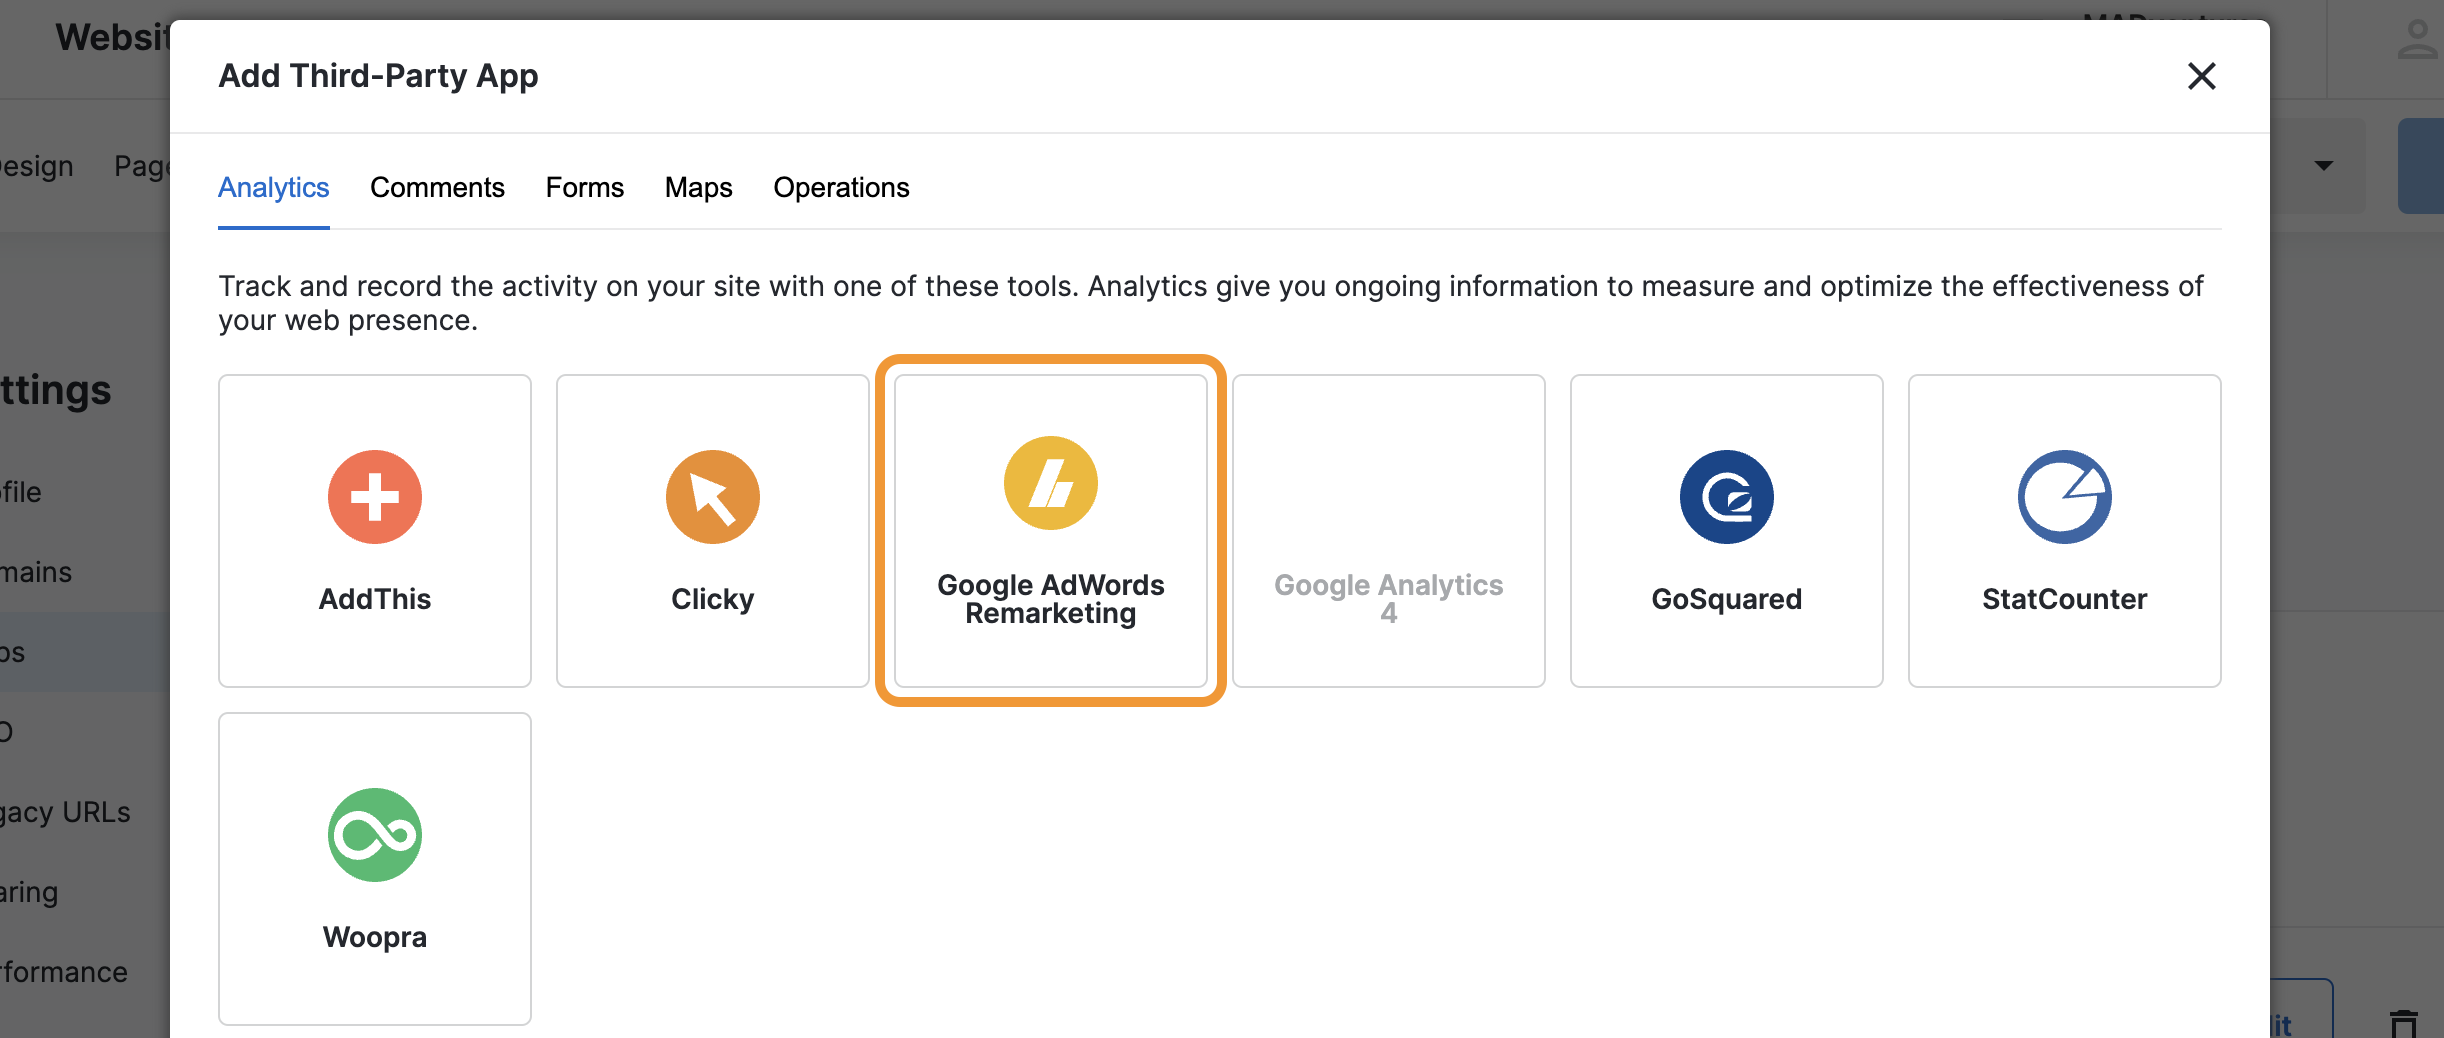Open the Maps tab
Screen dimensions: 2444x1038
699,188
